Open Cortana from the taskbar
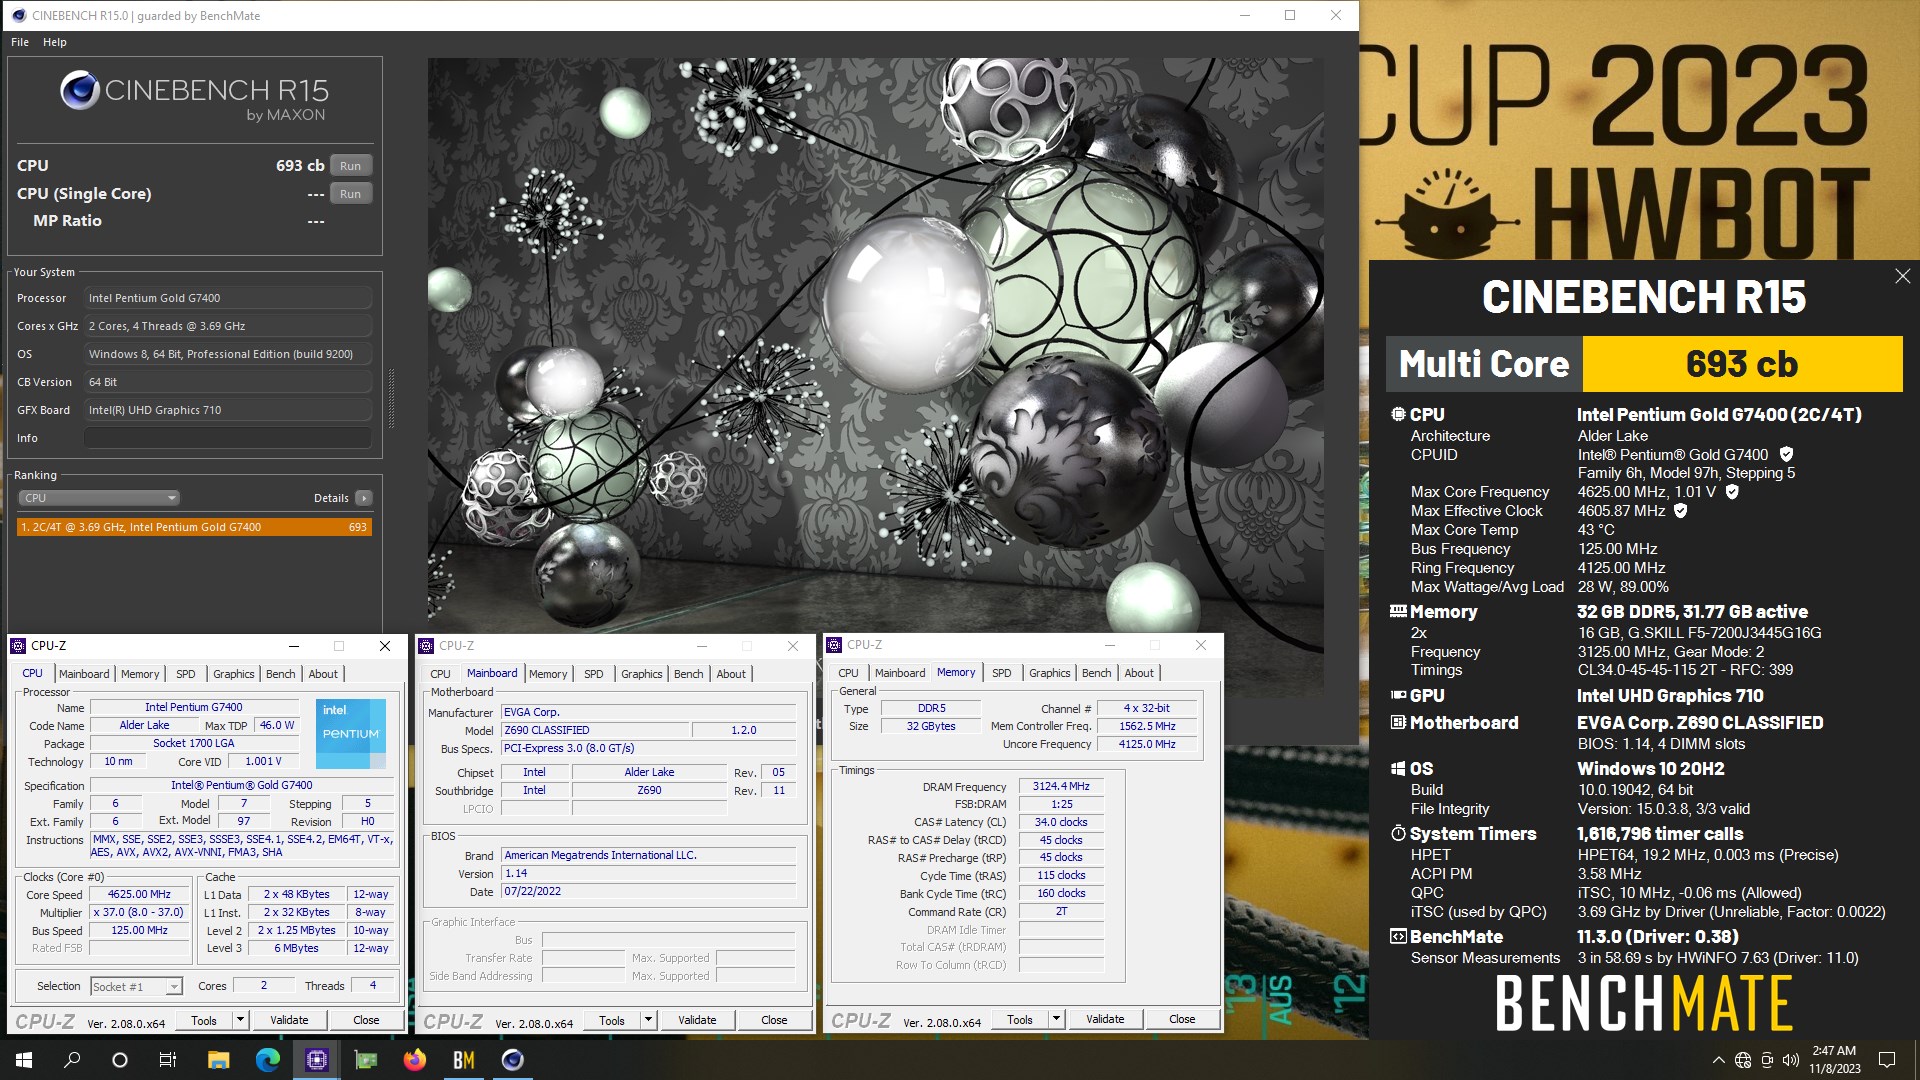Image resolution: width=1920 pixels, height=1080 pixels. (x=120, y=1060)
